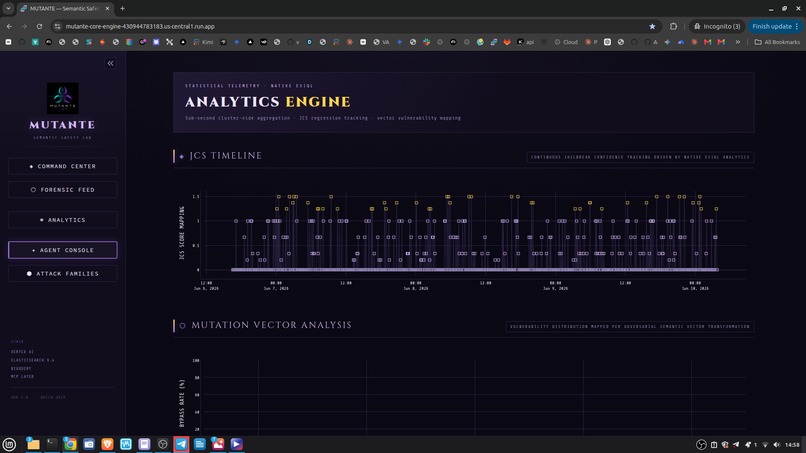The image size is (806, 453).
Task: Click the forward navigation arrow
Action: click(x=24, y=26)
